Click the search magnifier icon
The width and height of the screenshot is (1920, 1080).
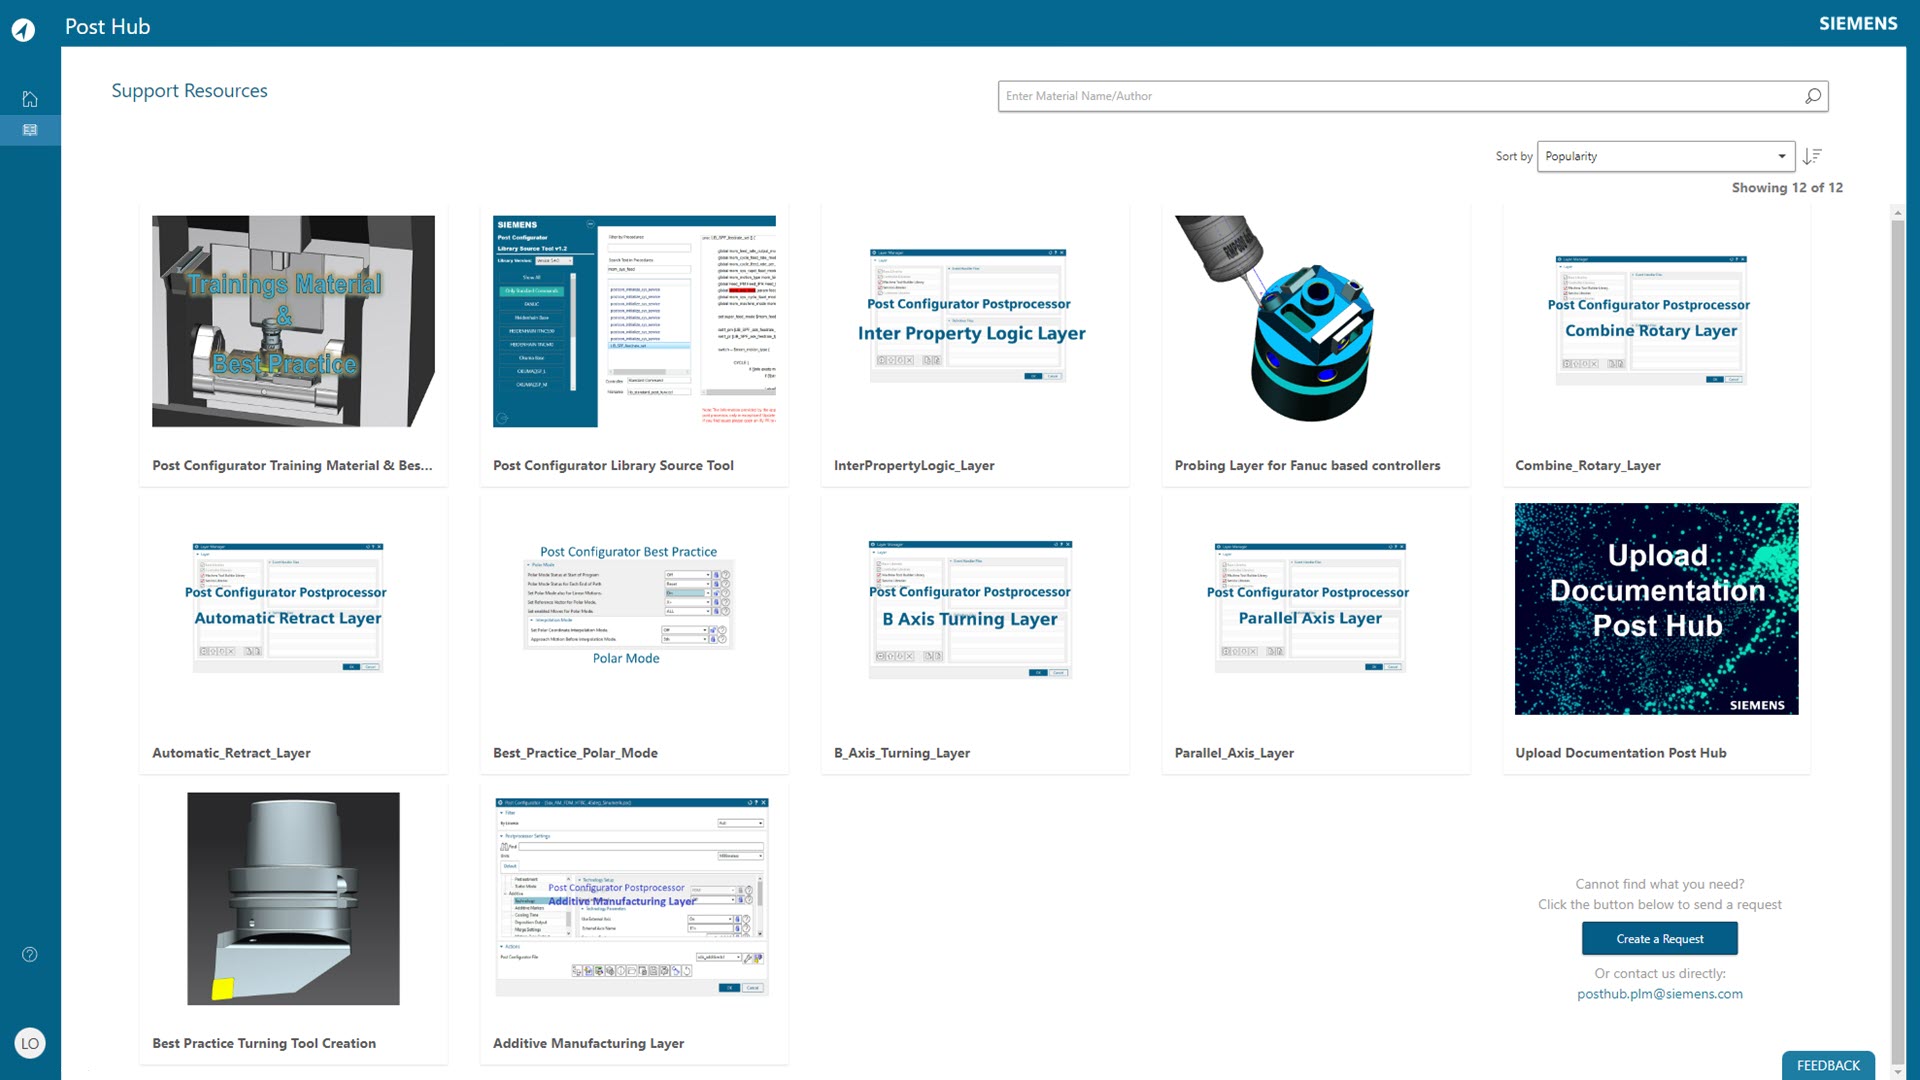1812,96
